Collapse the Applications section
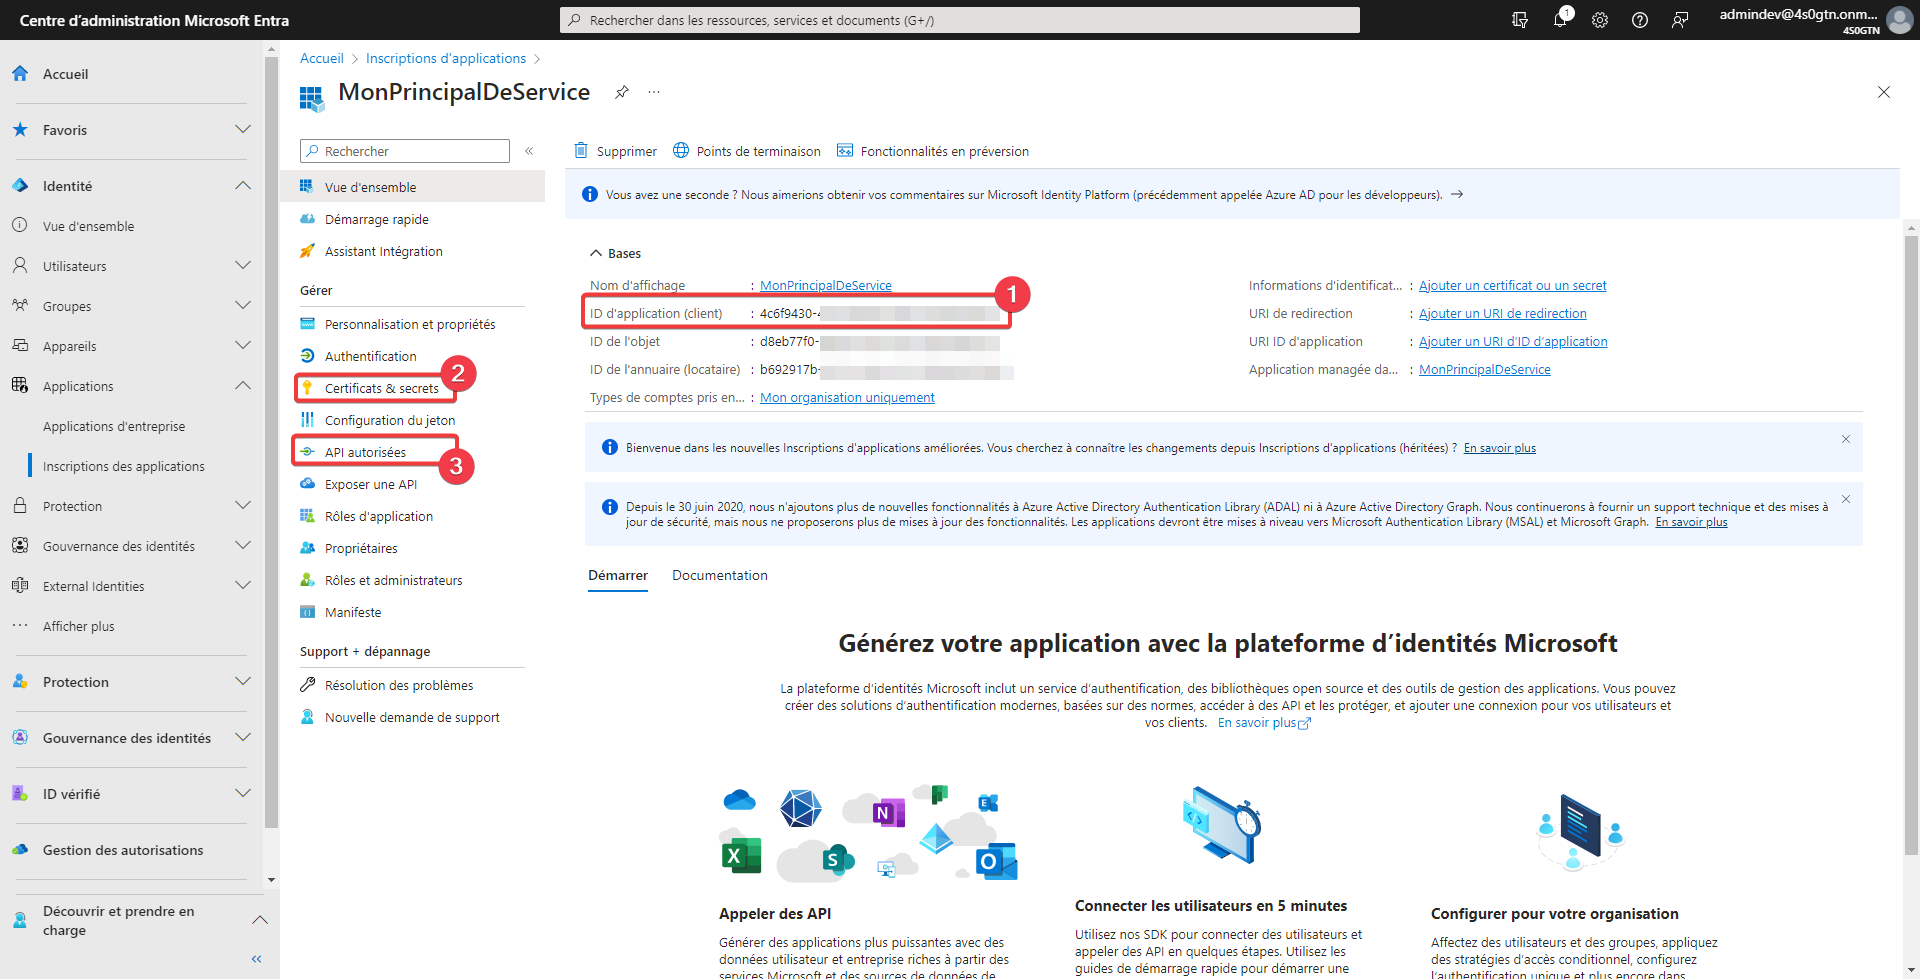The image size is (1920, 979). (x=242, y=386)
